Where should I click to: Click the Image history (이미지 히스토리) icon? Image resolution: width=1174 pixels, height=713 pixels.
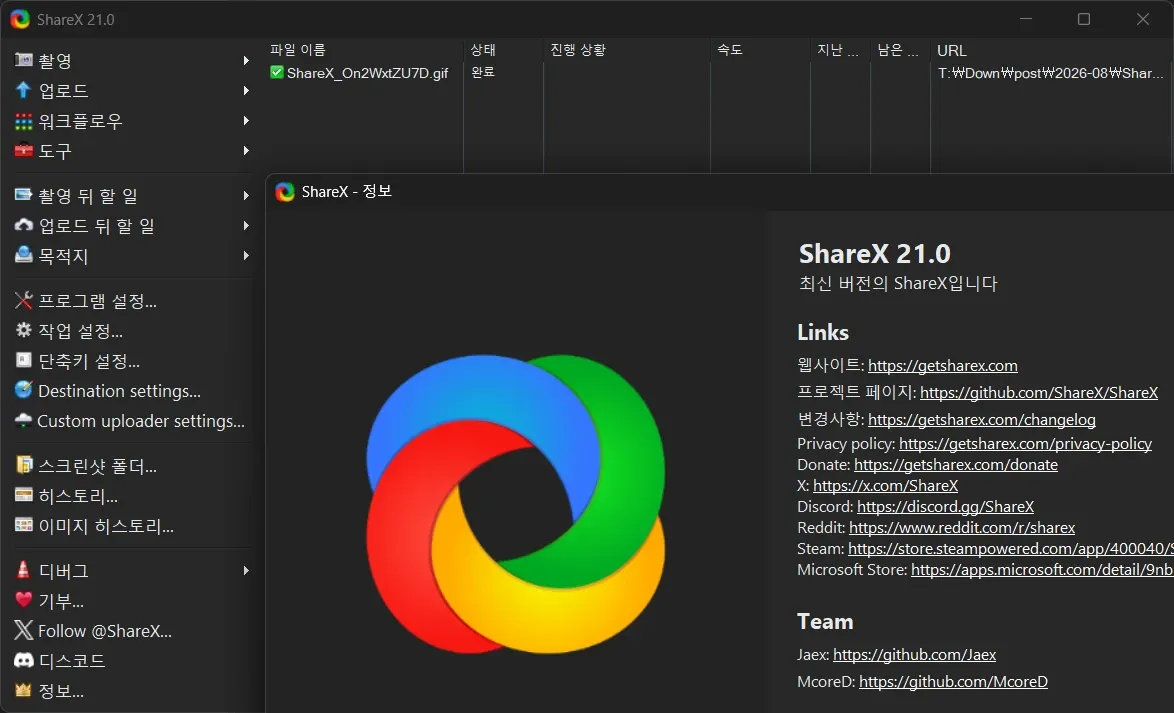tap(24, 525)
